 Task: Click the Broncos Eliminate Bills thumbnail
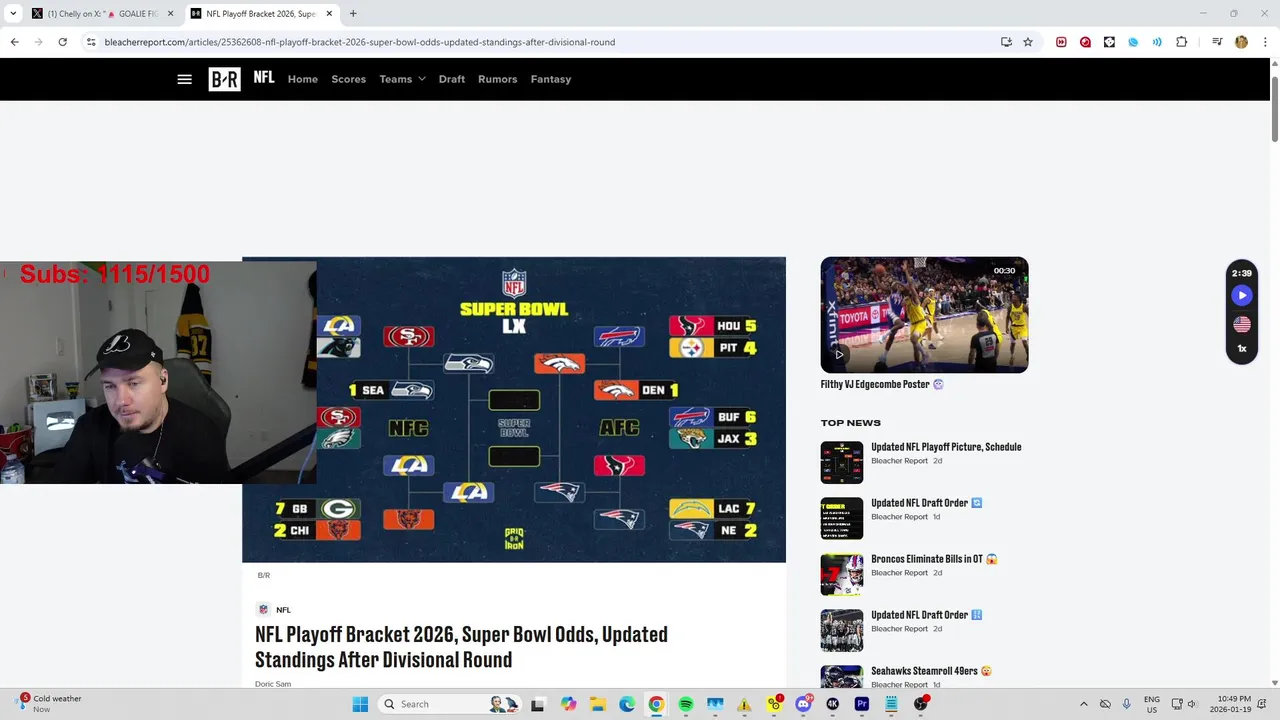[x=842, y=575]
